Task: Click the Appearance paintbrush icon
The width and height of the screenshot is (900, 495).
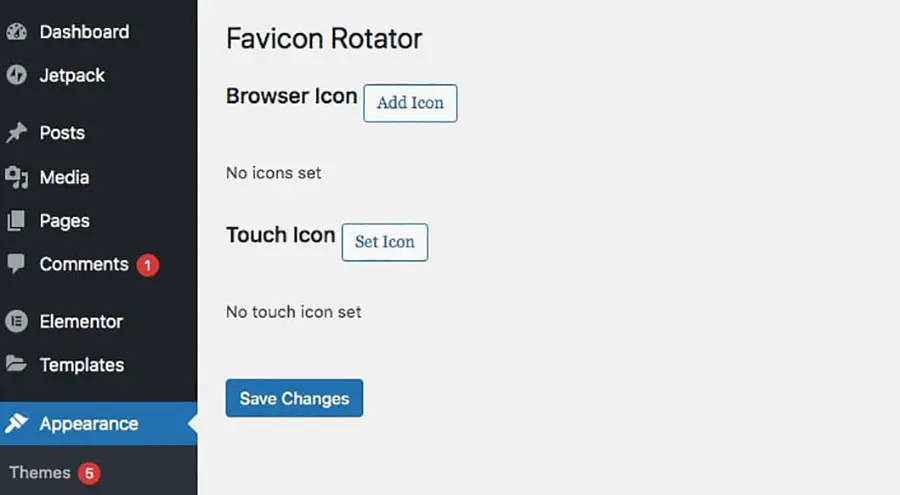Action: [x=16, y=424]
